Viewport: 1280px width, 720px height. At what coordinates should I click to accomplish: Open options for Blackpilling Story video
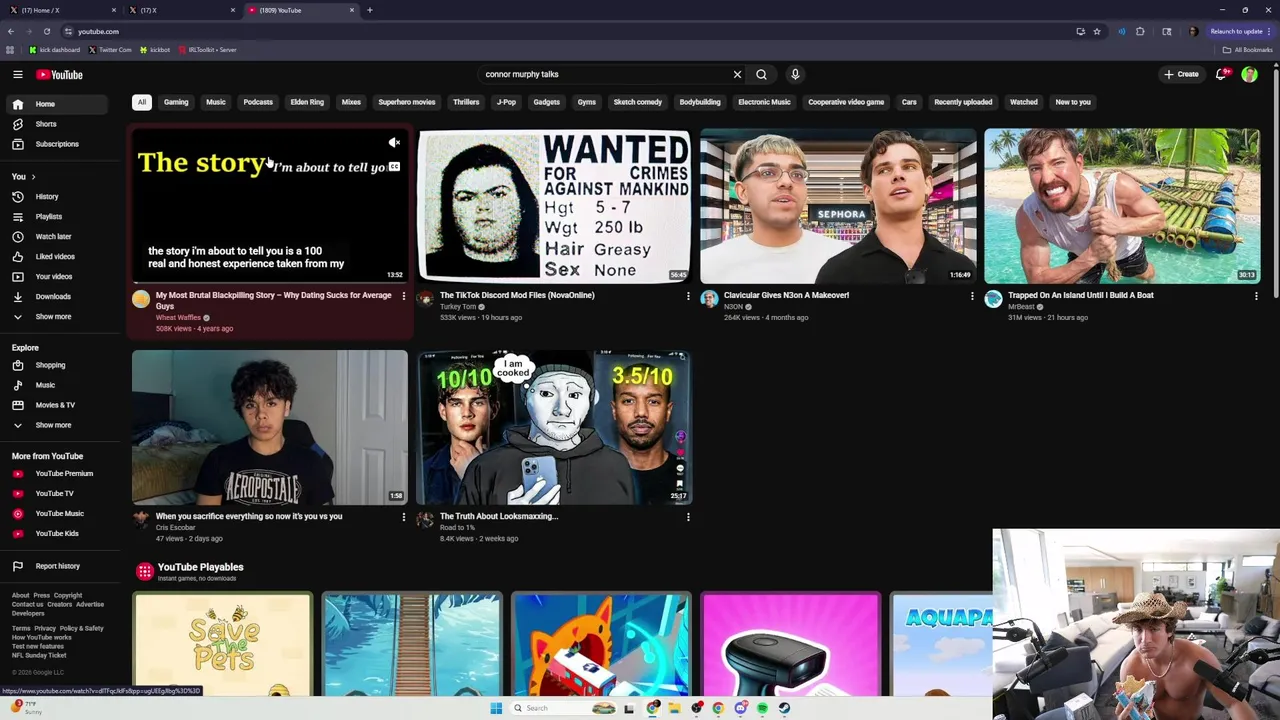click(404, 296)
